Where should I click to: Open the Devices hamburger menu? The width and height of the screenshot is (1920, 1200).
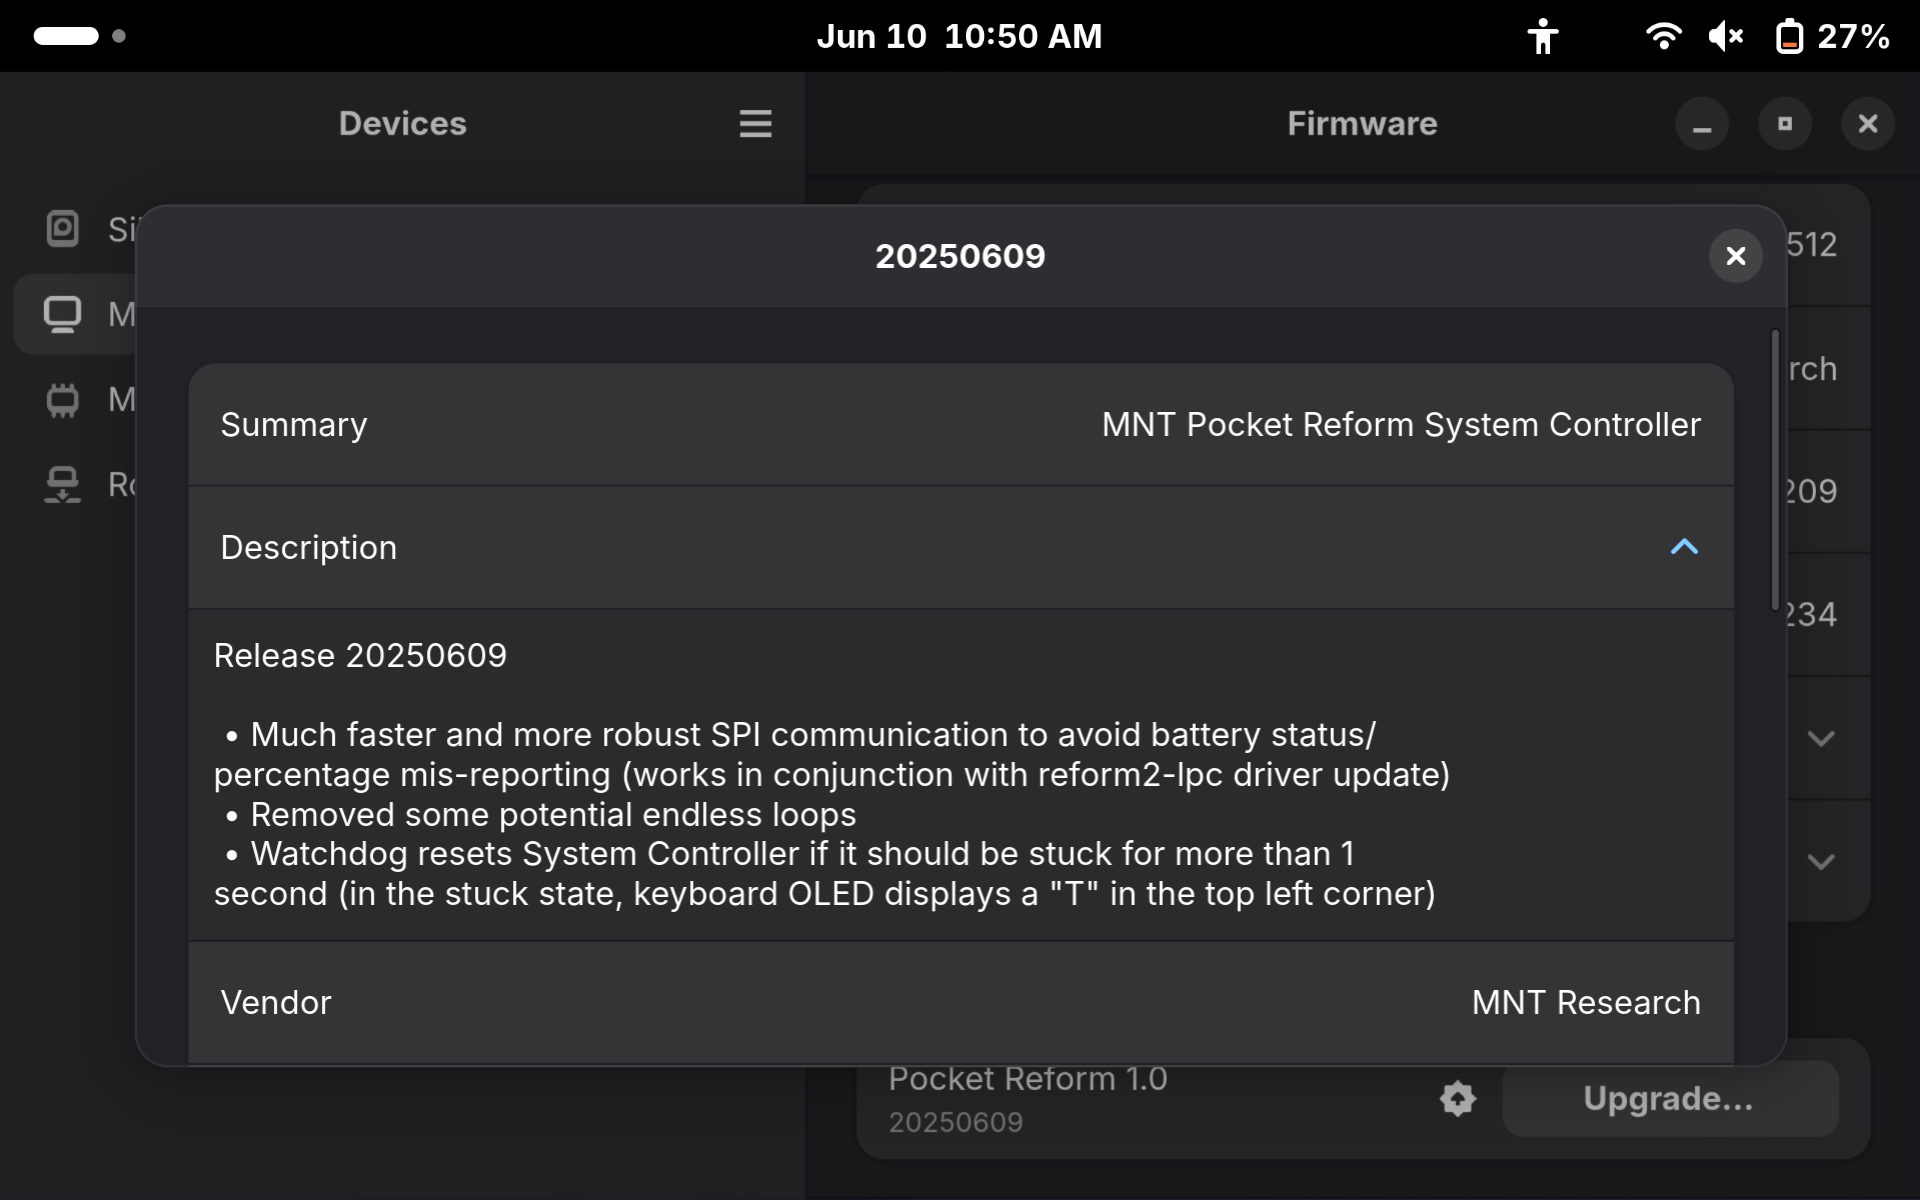pyautogui.click(x=755, y=124)
